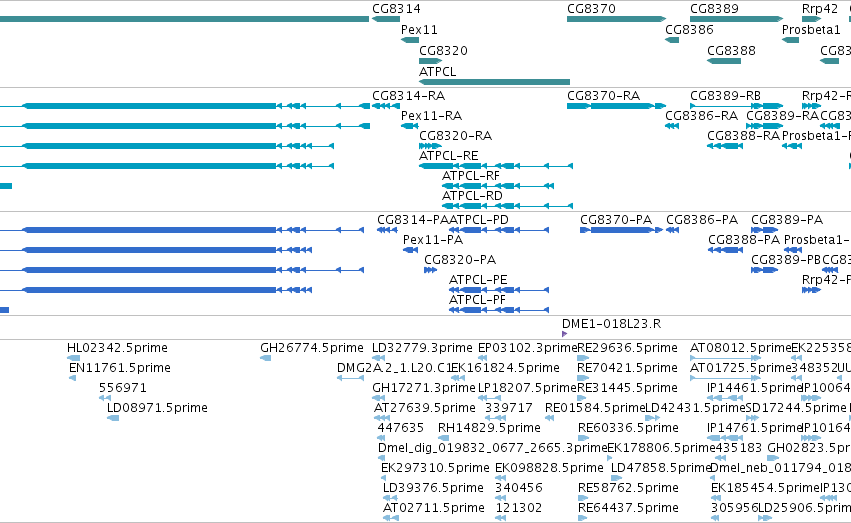
Task: Select the ATPCL-RF transcript label
Action: 471,176
